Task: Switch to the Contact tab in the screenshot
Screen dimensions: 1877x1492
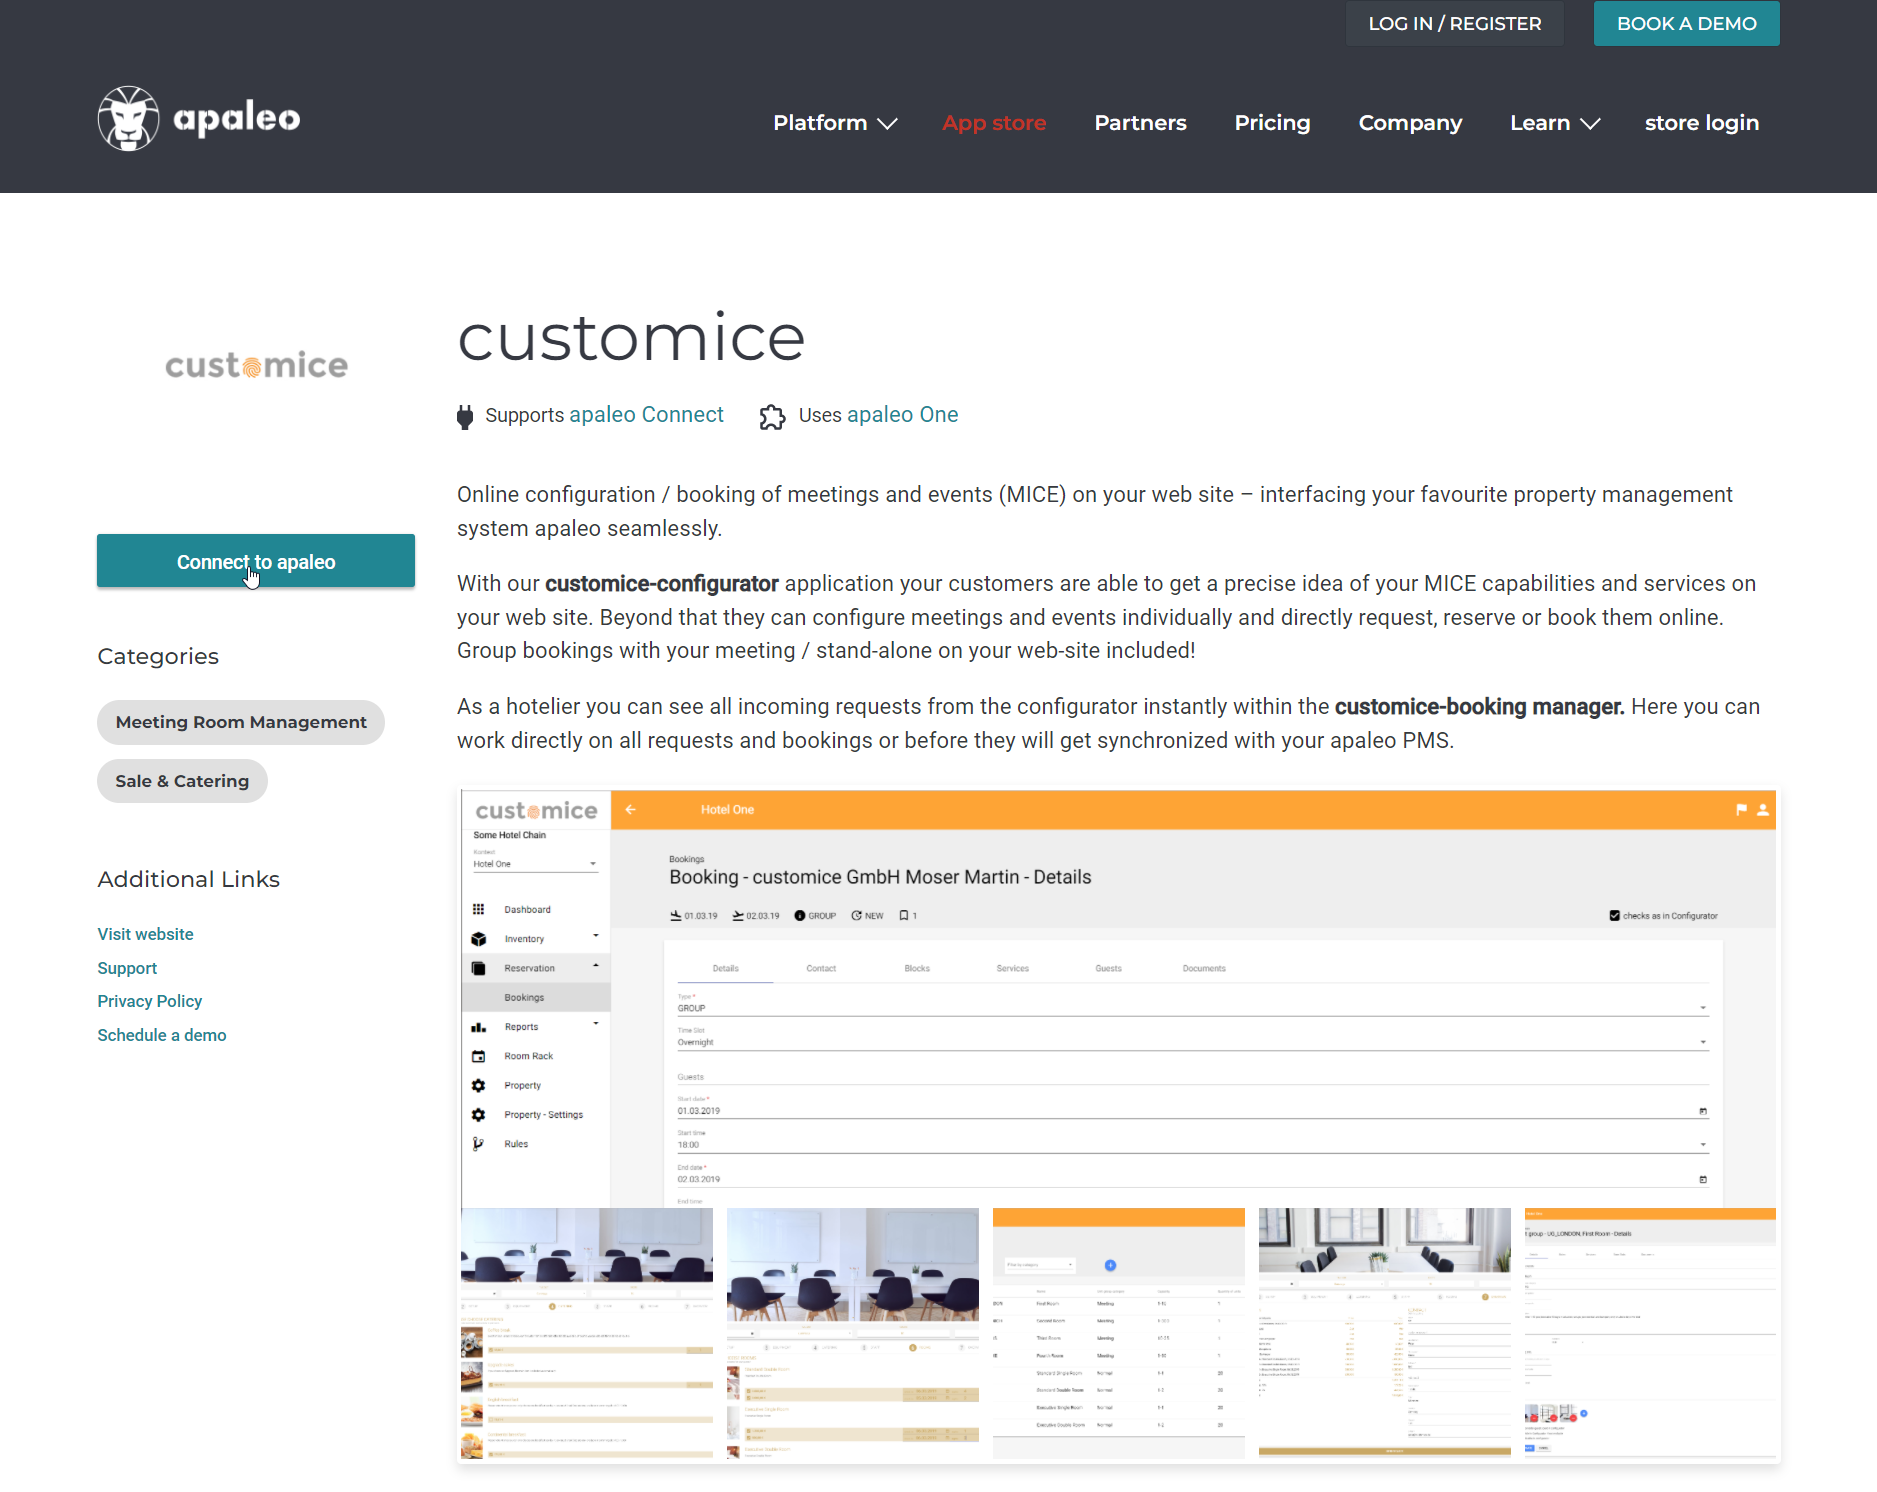Action: click(821, 968)
